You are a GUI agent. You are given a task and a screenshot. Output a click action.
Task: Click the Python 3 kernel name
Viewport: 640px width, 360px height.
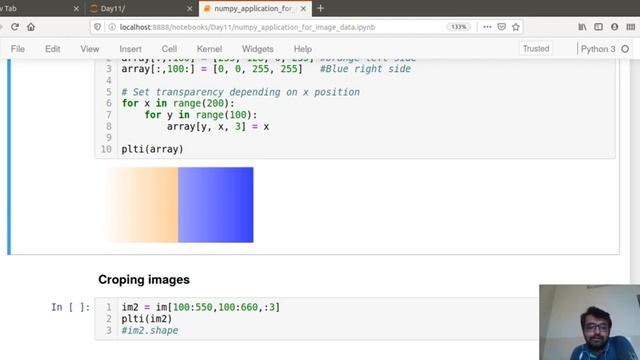598,49
